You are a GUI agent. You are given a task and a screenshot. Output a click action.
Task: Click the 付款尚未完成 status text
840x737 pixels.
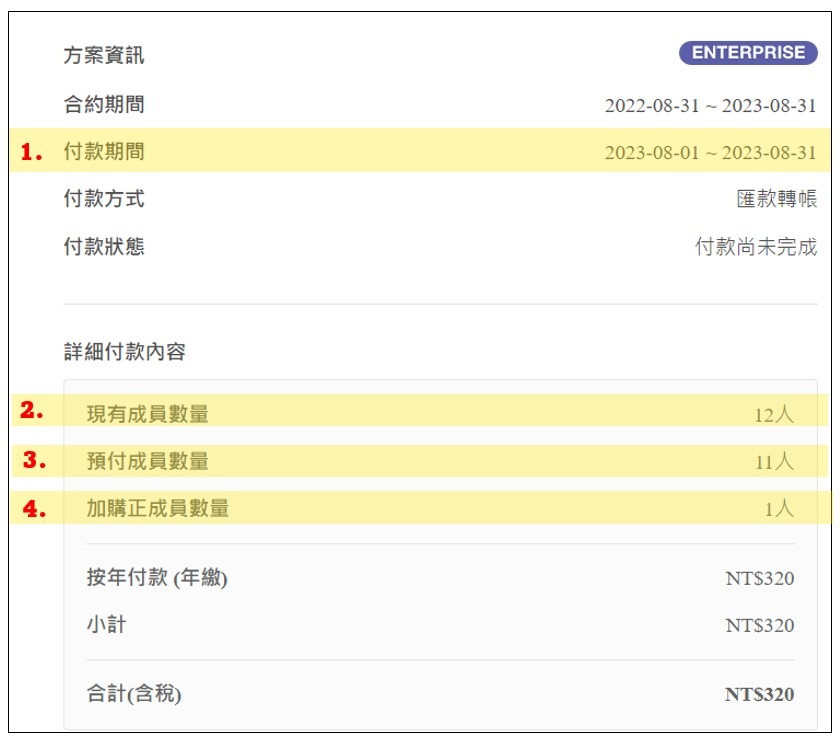click(x=756, y=247)
